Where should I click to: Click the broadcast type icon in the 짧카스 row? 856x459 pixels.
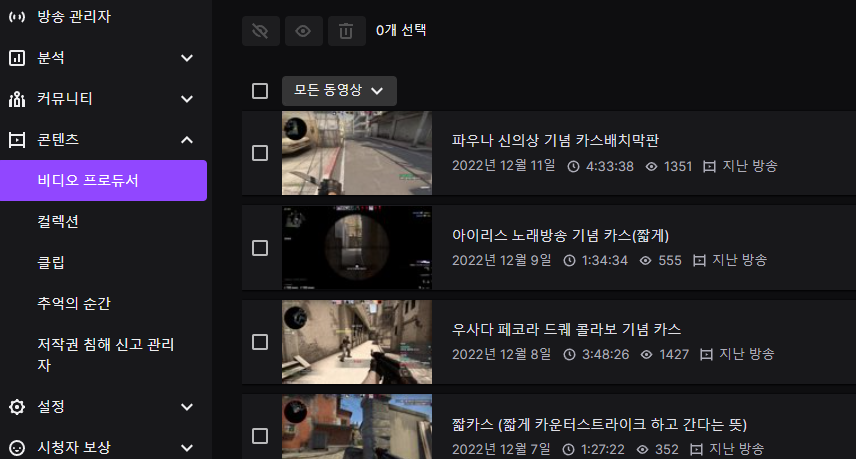[696, 449]
